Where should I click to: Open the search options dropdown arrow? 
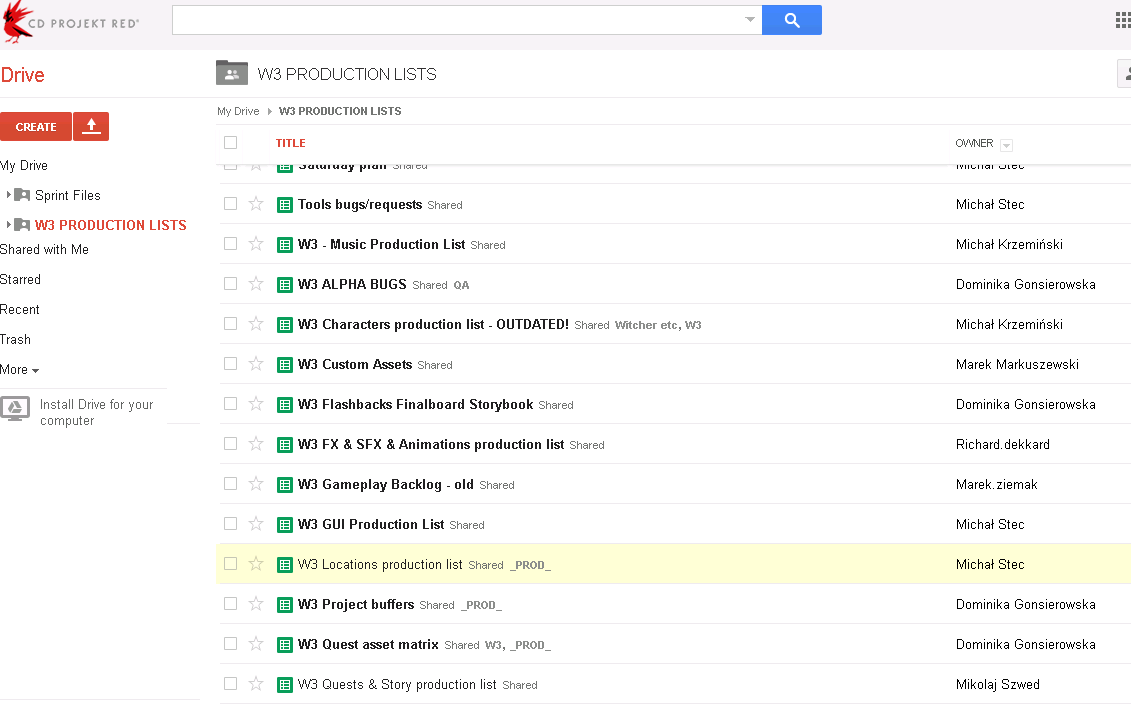coord(750,20)
